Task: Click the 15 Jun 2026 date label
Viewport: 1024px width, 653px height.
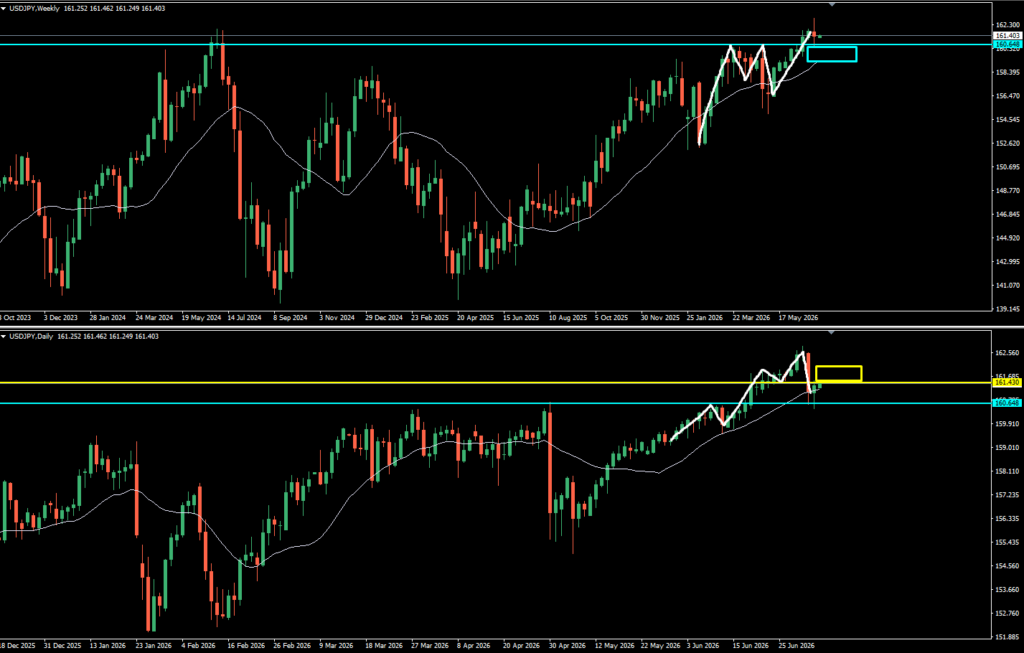Action: point(750,646)
